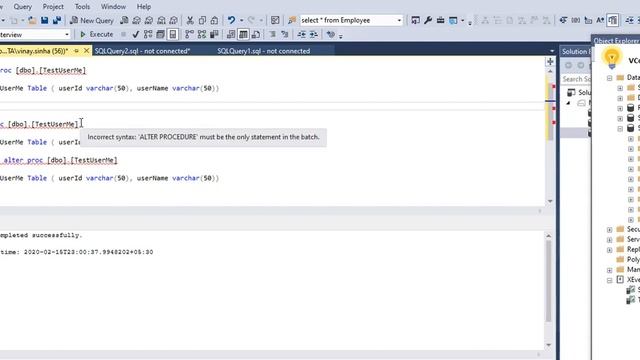Click the Query Options icon
Screen dimensions: 640x360
point(160,35)
